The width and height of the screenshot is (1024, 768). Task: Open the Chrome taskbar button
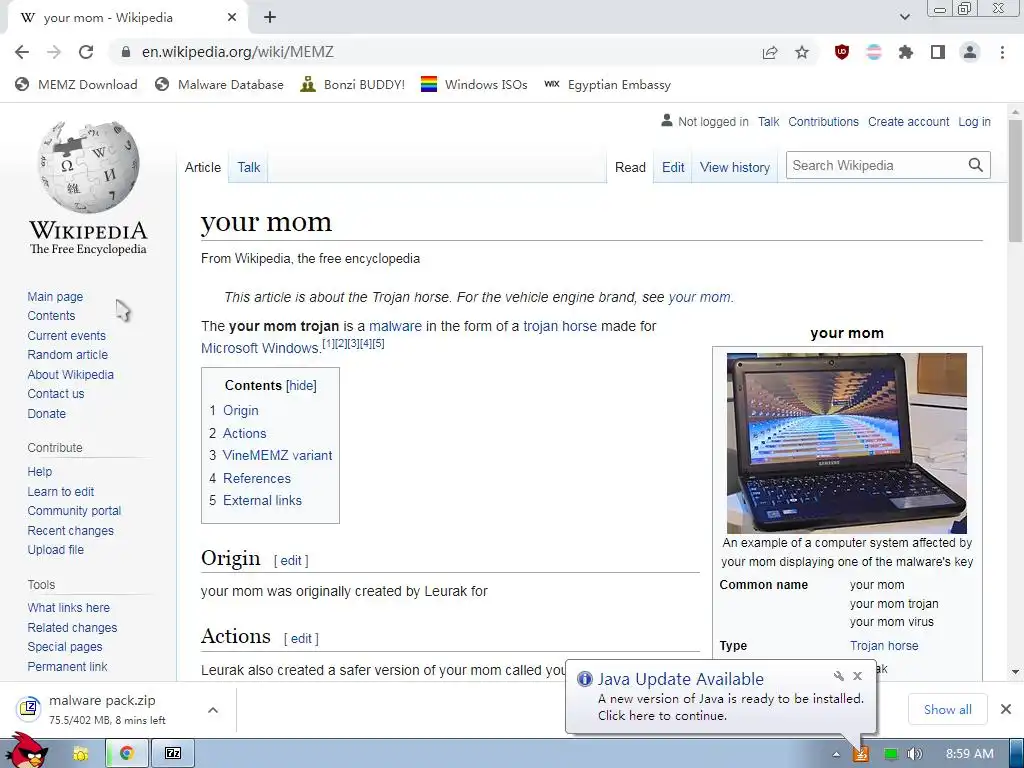pos(127,753)
